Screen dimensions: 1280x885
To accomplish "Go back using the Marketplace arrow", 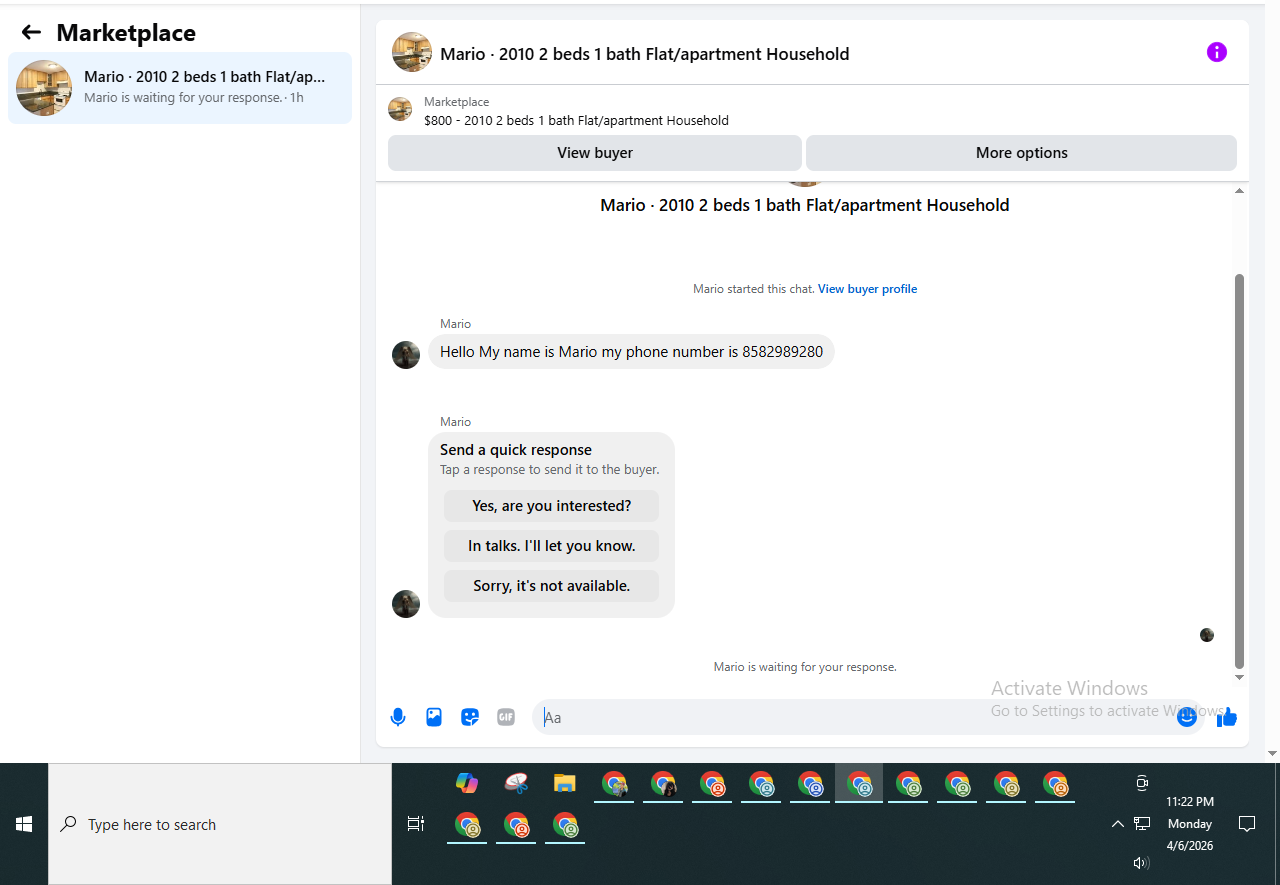I will click(x=31, y=33).
